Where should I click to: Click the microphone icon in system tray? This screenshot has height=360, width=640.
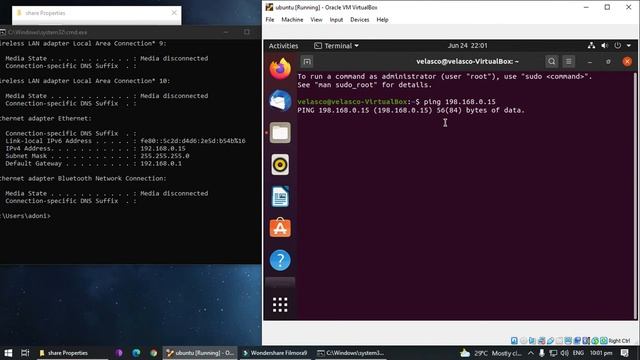[x=542, y=353]
